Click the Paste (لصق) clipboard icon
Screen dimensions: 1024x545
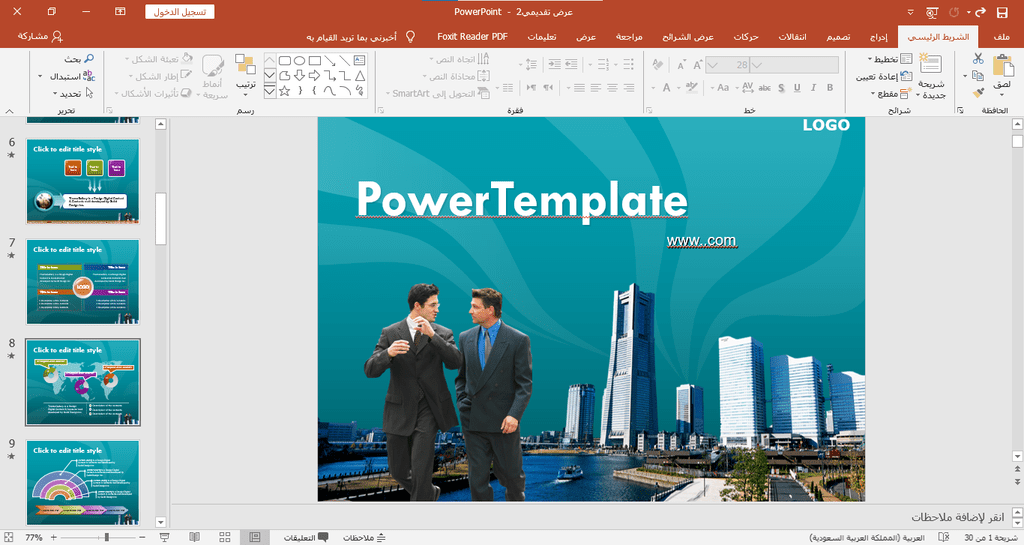coord(1002,67)
